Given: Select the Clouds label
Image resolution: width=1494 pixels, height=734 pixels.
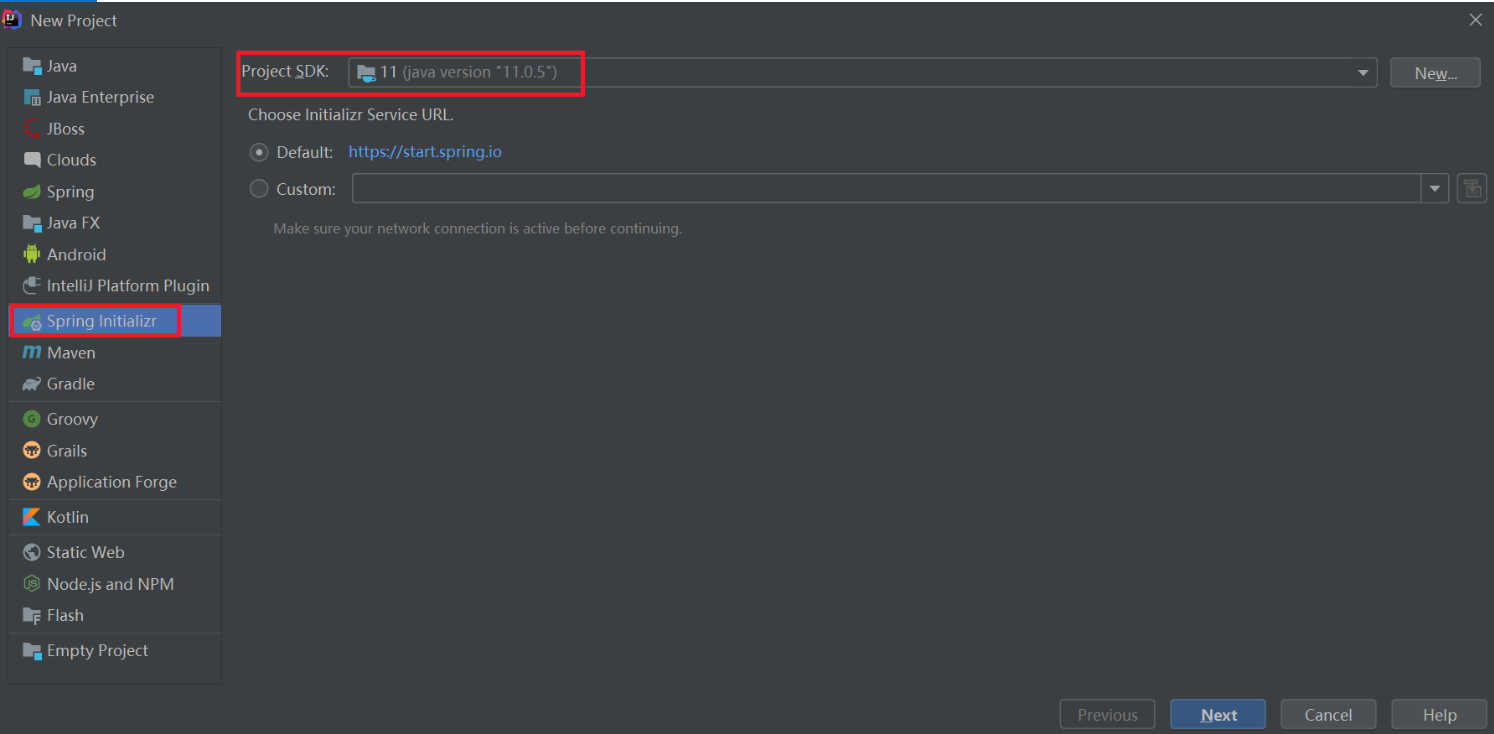Looking at the screenshot, I should coord(72,160).
